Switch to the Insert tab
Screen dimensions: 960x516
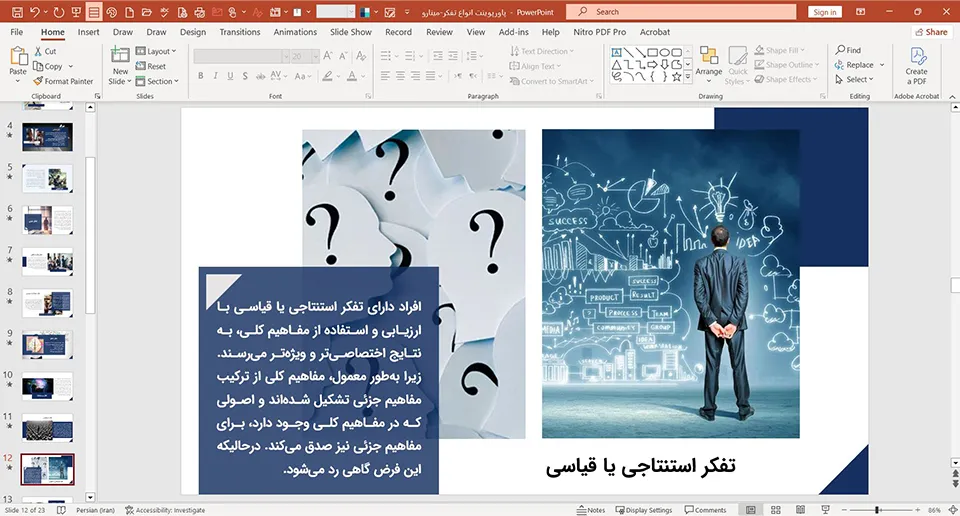pos(88,32)
